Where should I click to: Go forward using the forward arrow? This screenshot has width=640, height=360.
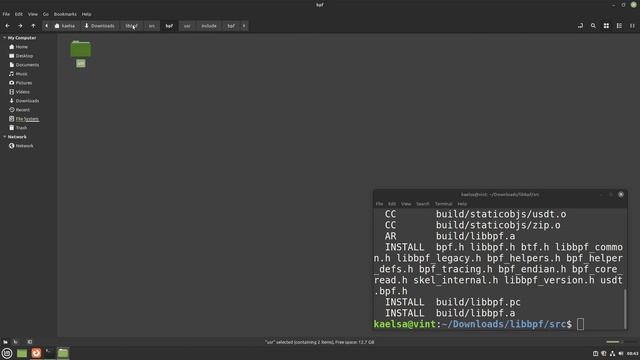point(20,26)
